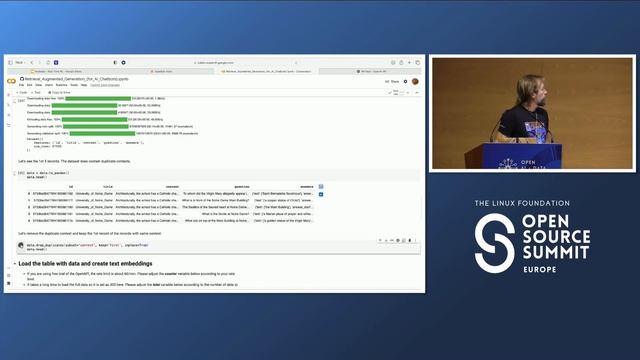The width and height of the screenshot is (640, 360).
Task: Collapse the Load the table section
Action: tap(15, 264)
